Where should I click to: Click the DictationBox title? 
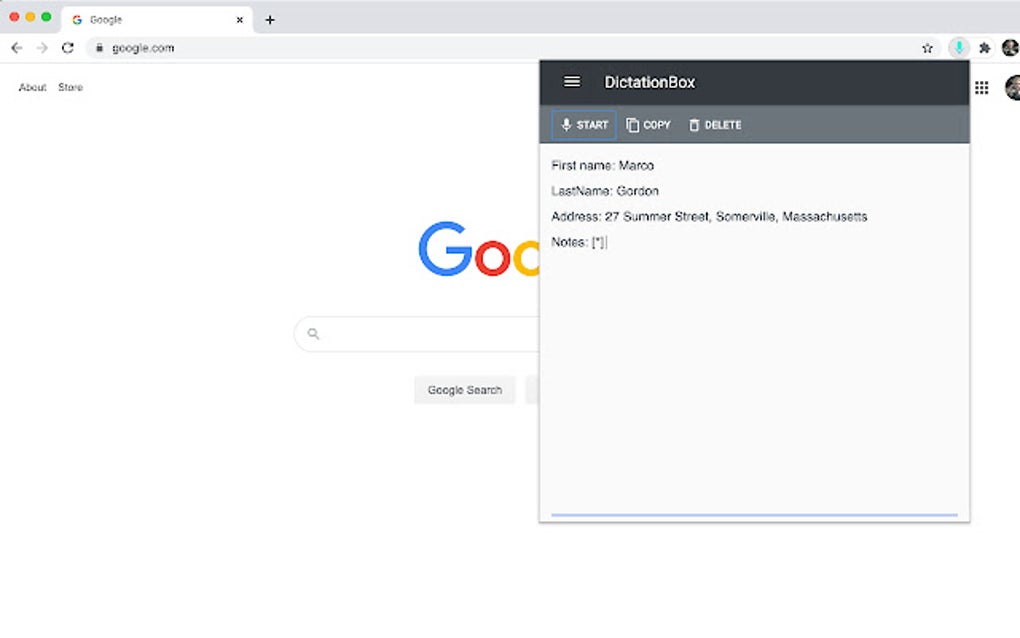pyautogui.click(x=649, y=82)
